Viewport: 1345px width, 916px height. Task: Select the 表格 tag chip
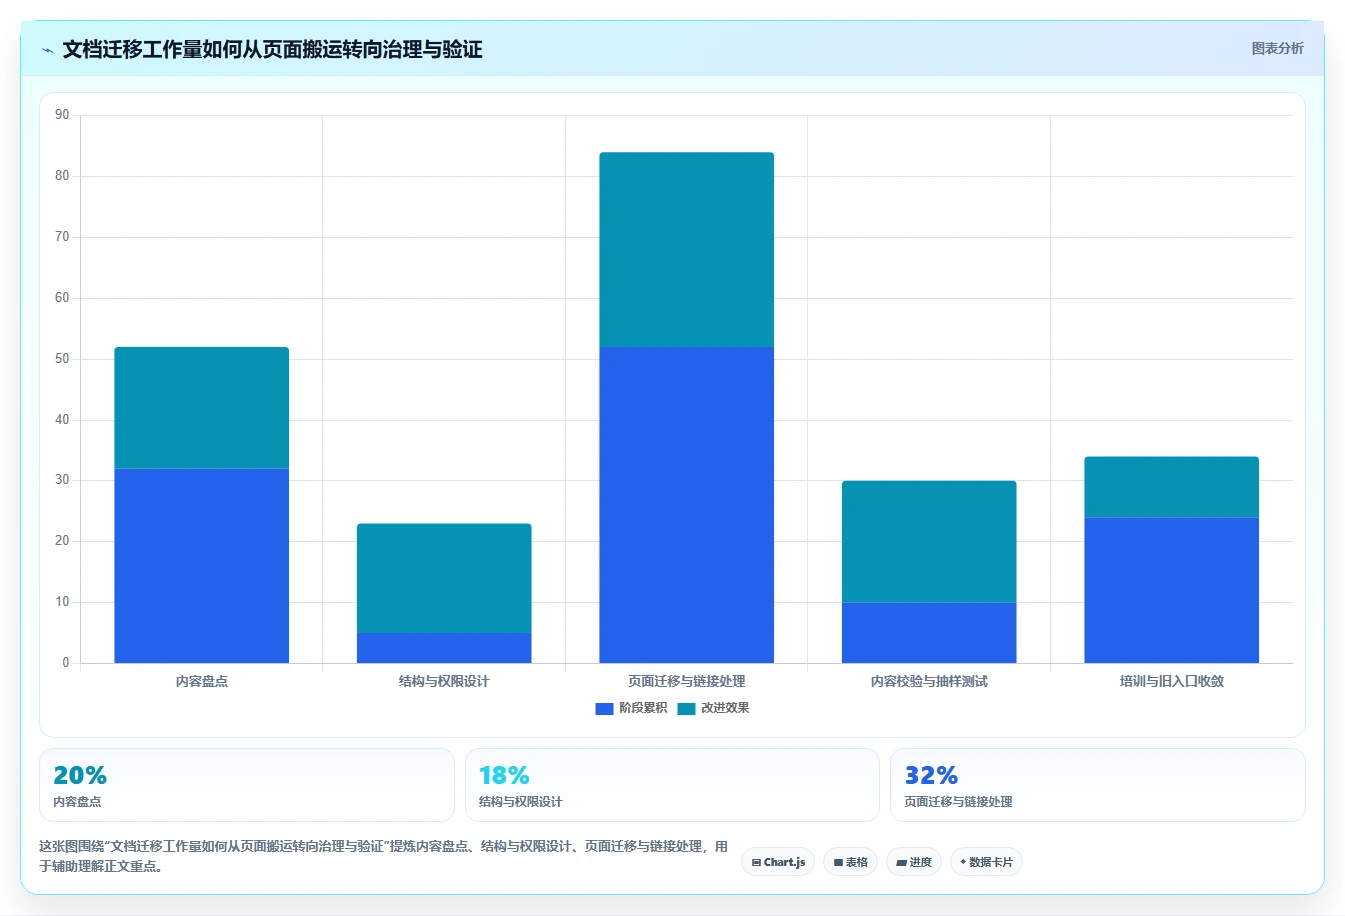point(851,862)
